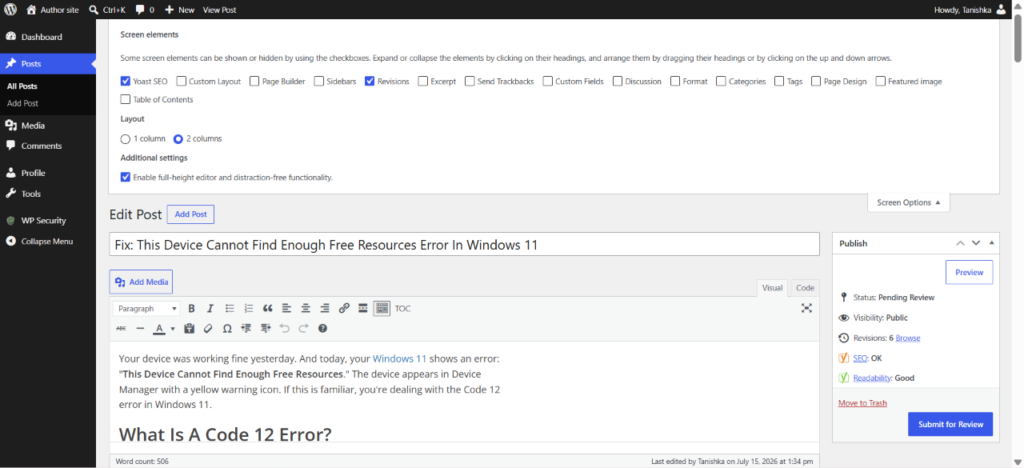
Task: Disable full-height editor checkbox
Action: point(125,177)
